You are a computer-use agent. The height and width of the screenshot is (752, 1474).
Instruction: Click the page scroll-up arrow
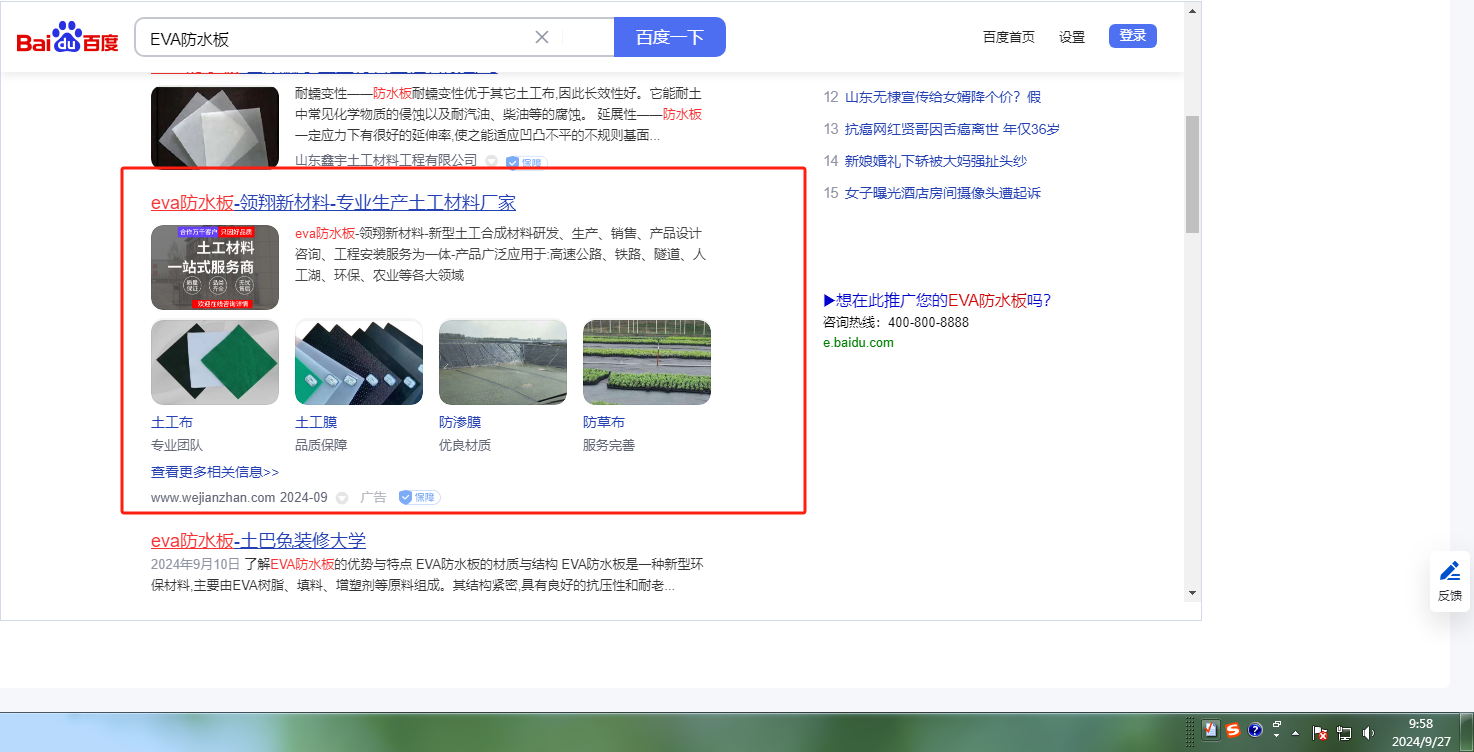click(1192, 12)
